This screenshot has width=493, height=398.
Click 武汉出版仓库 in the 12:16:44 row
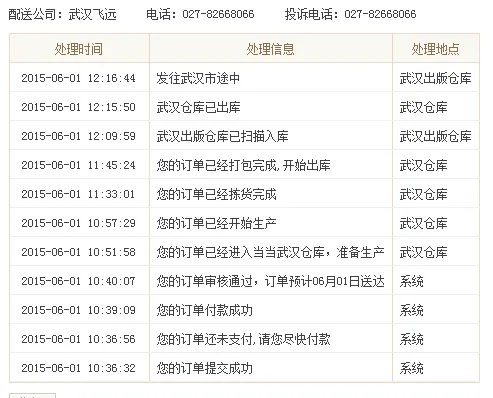(436, 78)
